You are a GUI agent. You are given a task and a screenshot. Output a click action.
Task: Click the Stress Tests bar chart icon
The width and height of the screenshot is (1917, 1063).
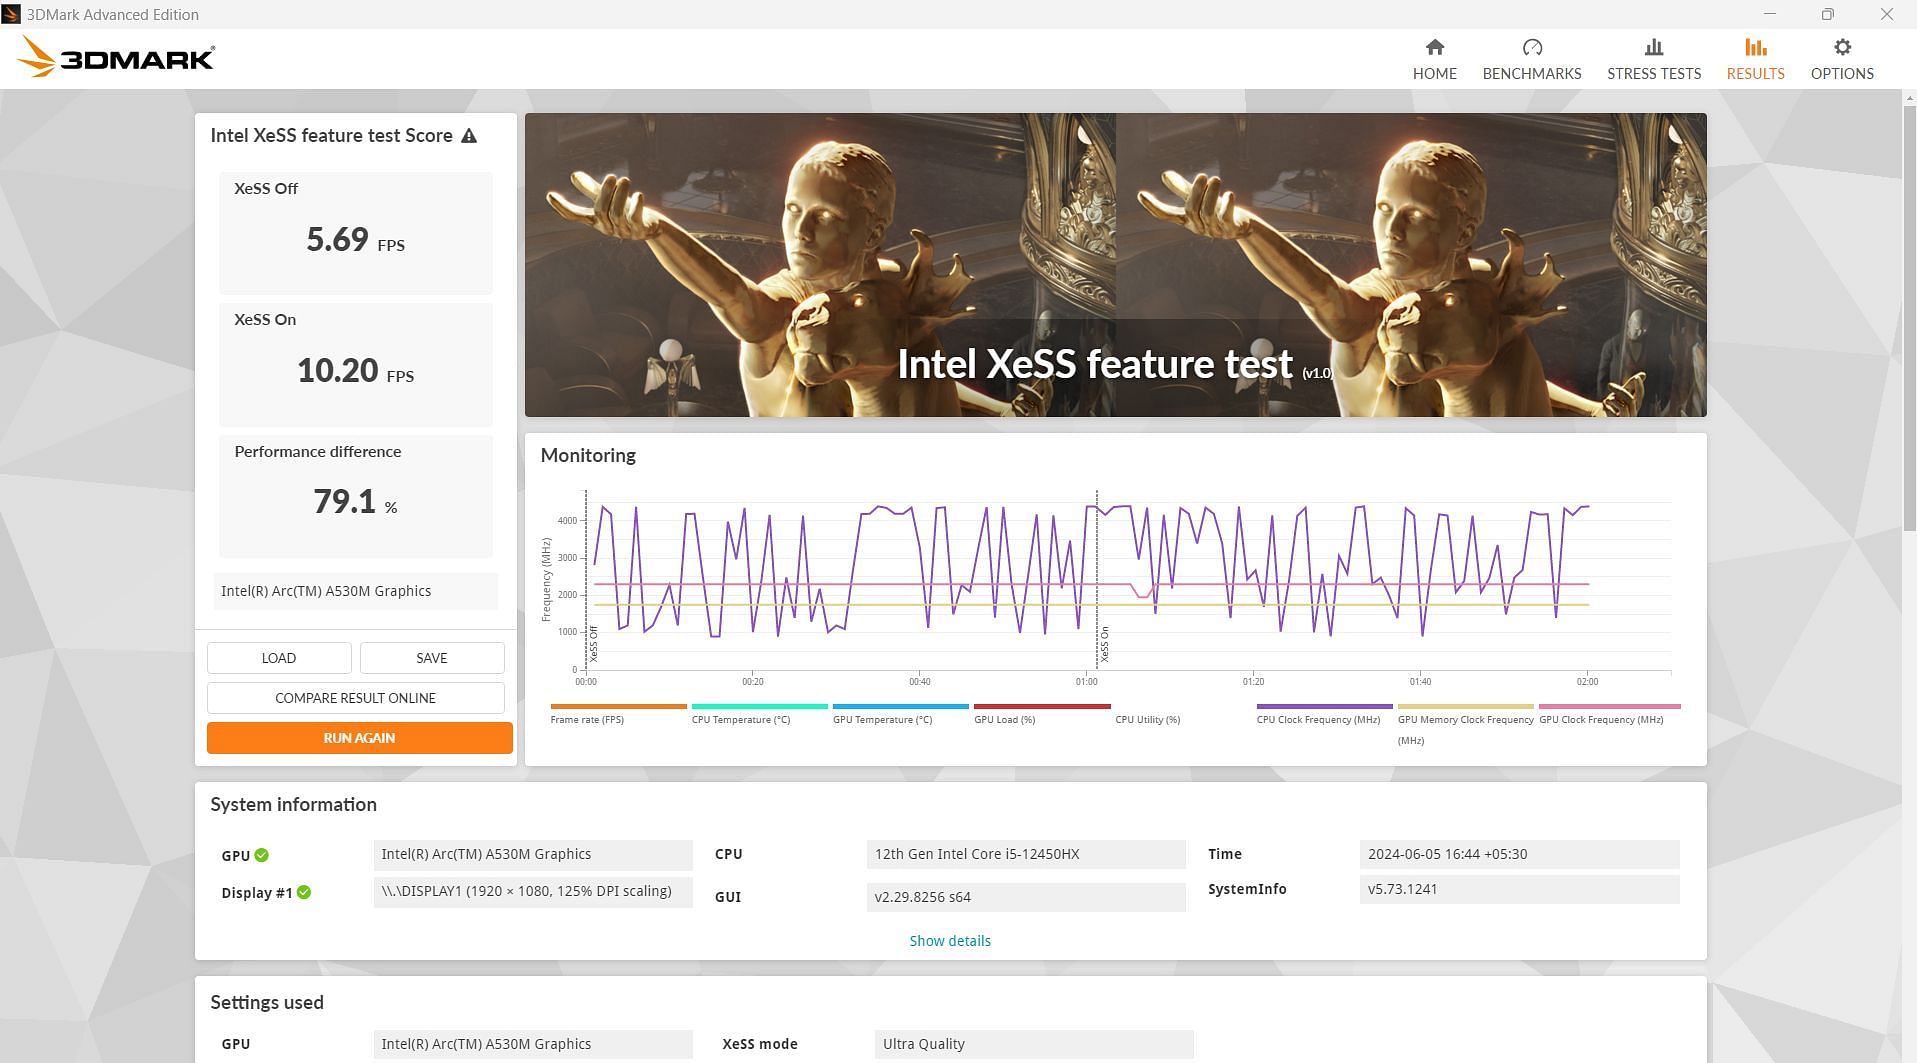[1653, 47]
